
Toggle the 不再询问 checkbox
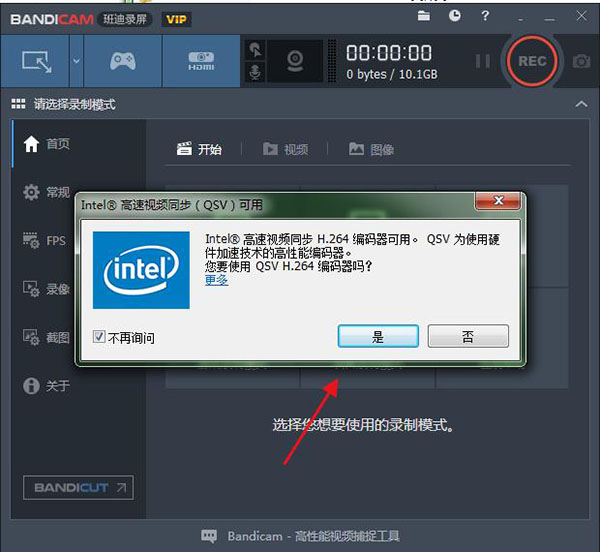tap(99, 337)
